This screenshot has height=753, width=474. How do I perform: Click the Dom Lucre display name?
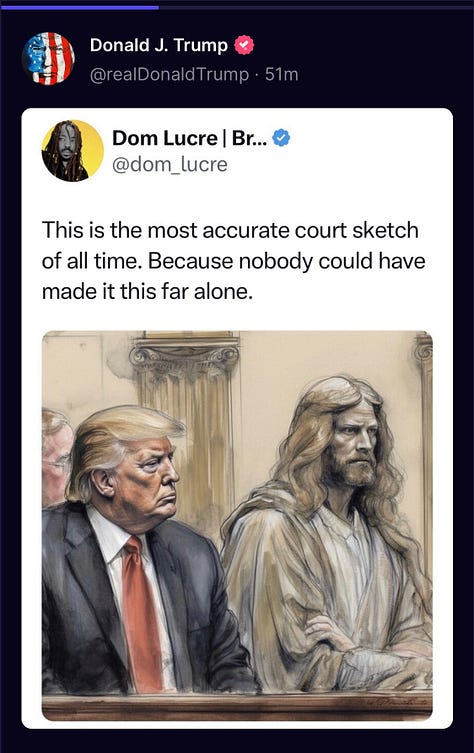coord(164,138)
